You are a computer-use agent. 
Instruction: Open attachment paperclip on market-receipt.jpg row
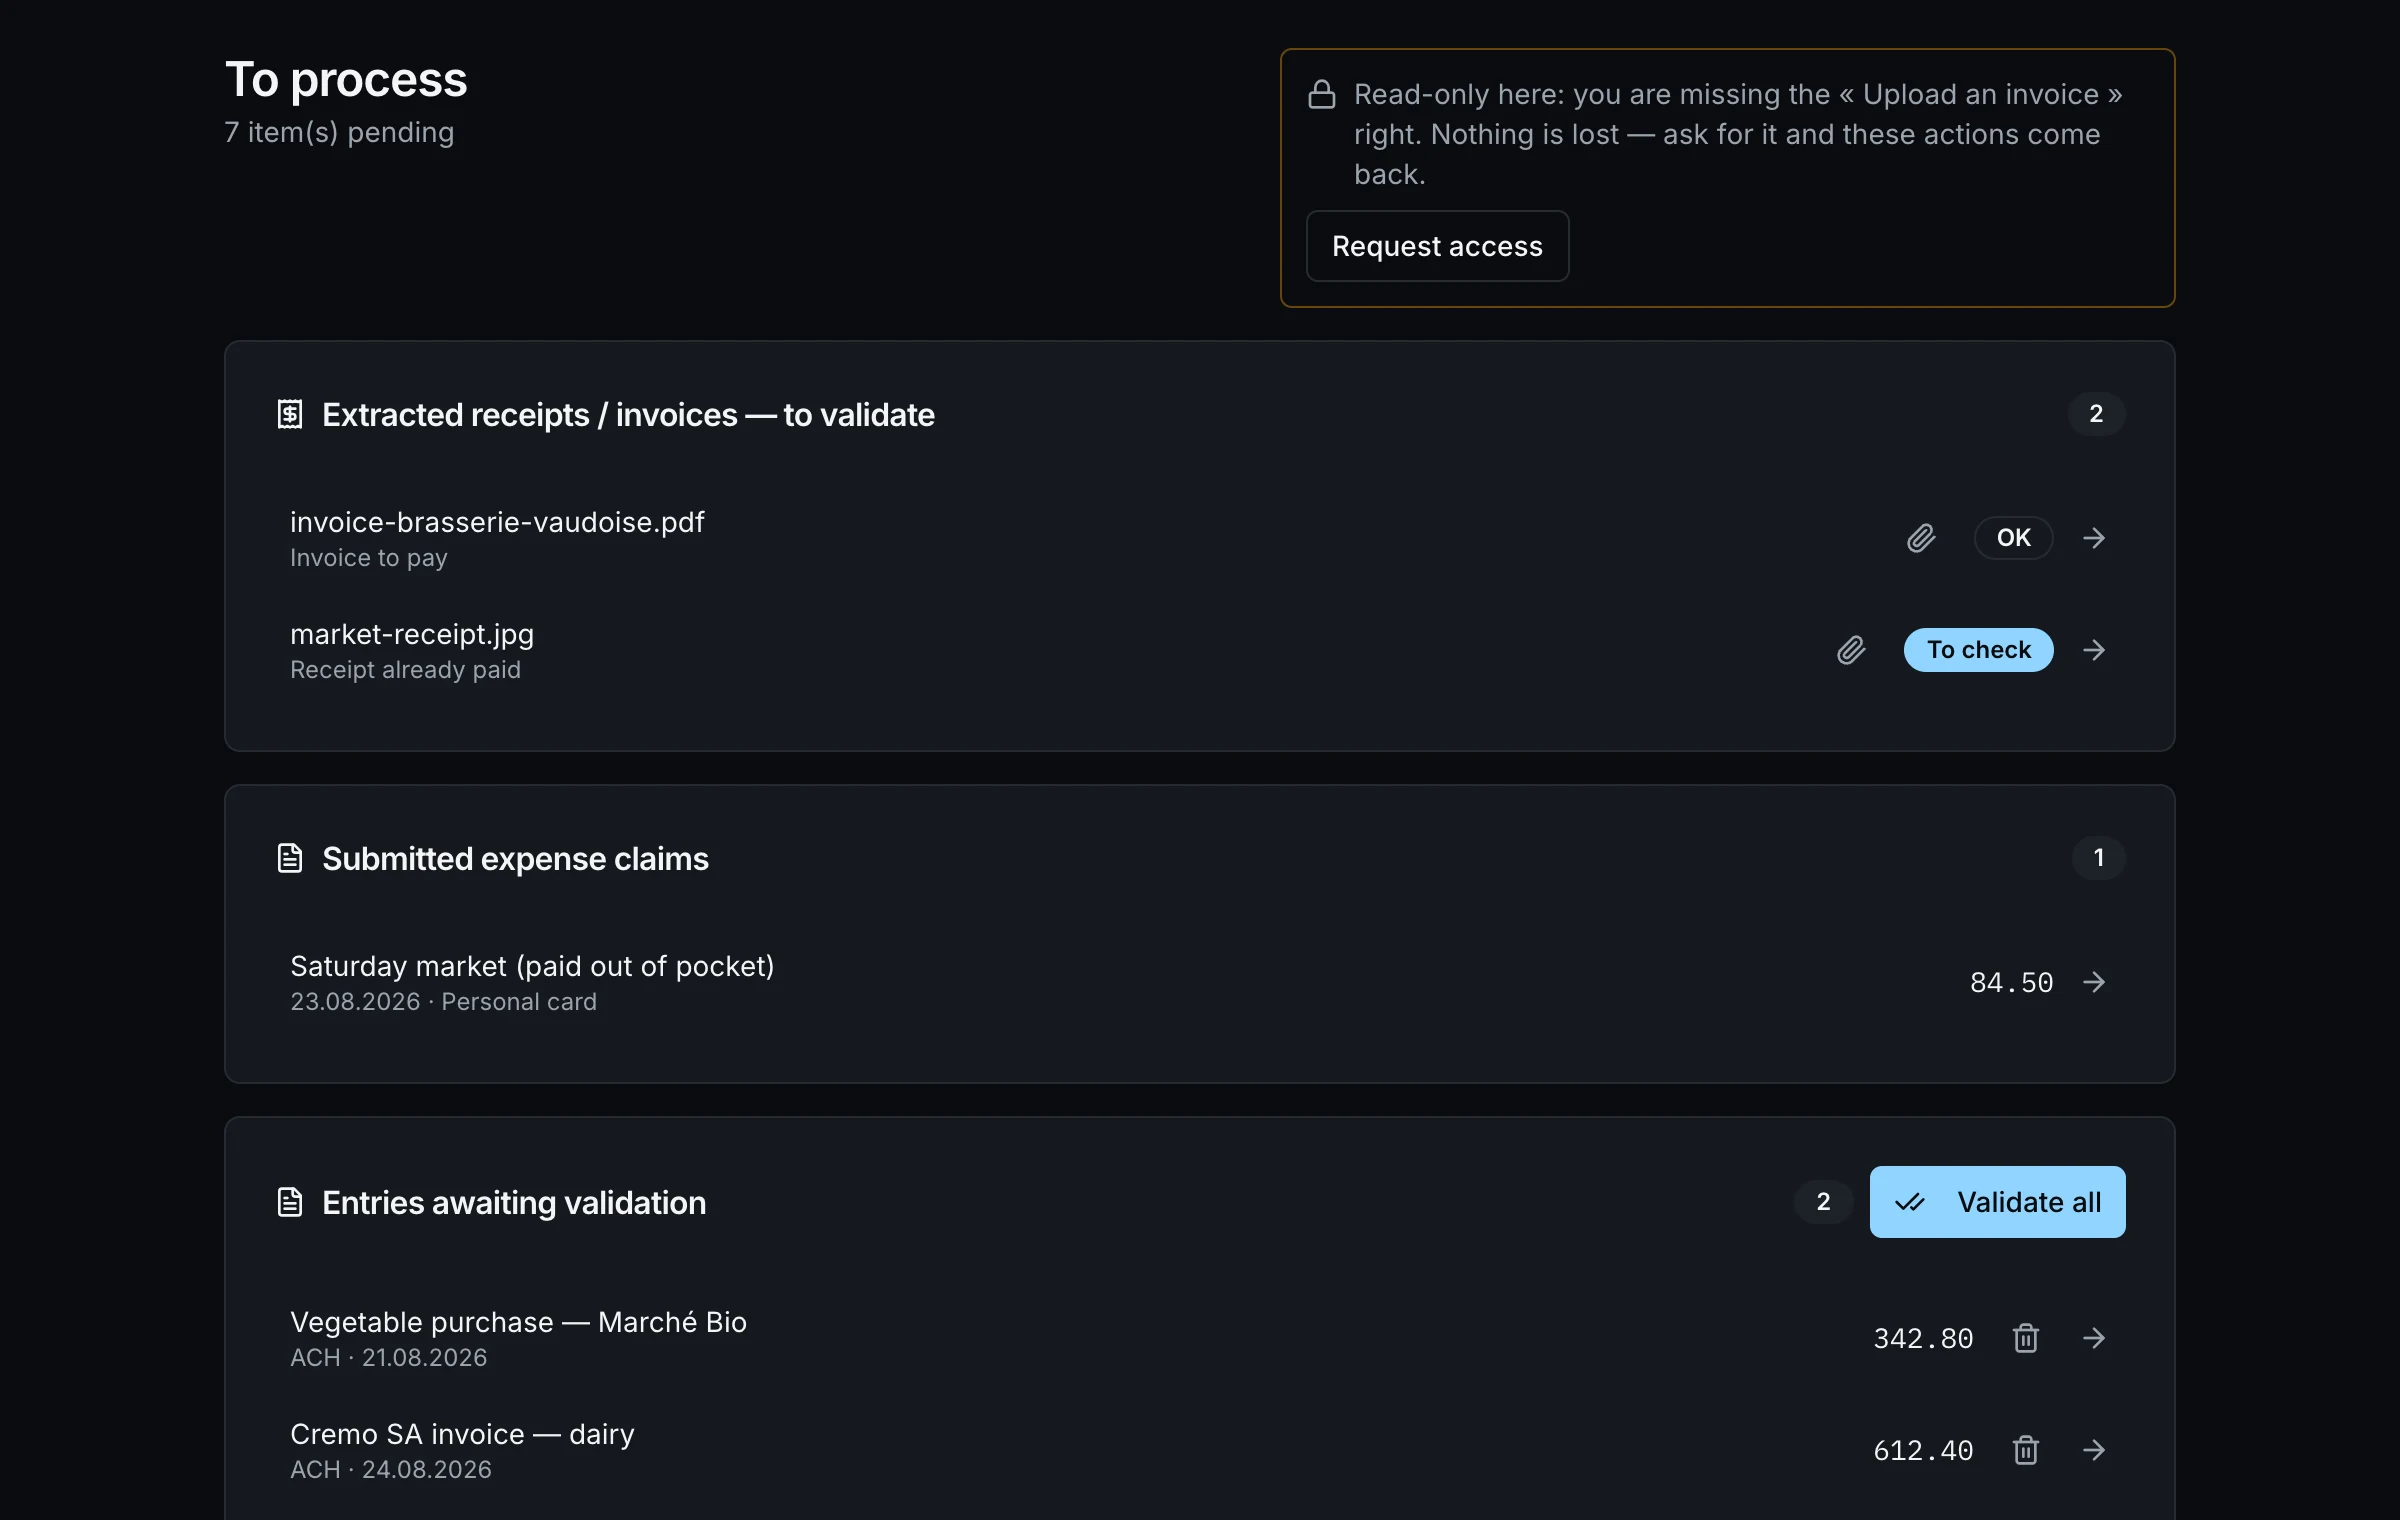[1851, 650]
